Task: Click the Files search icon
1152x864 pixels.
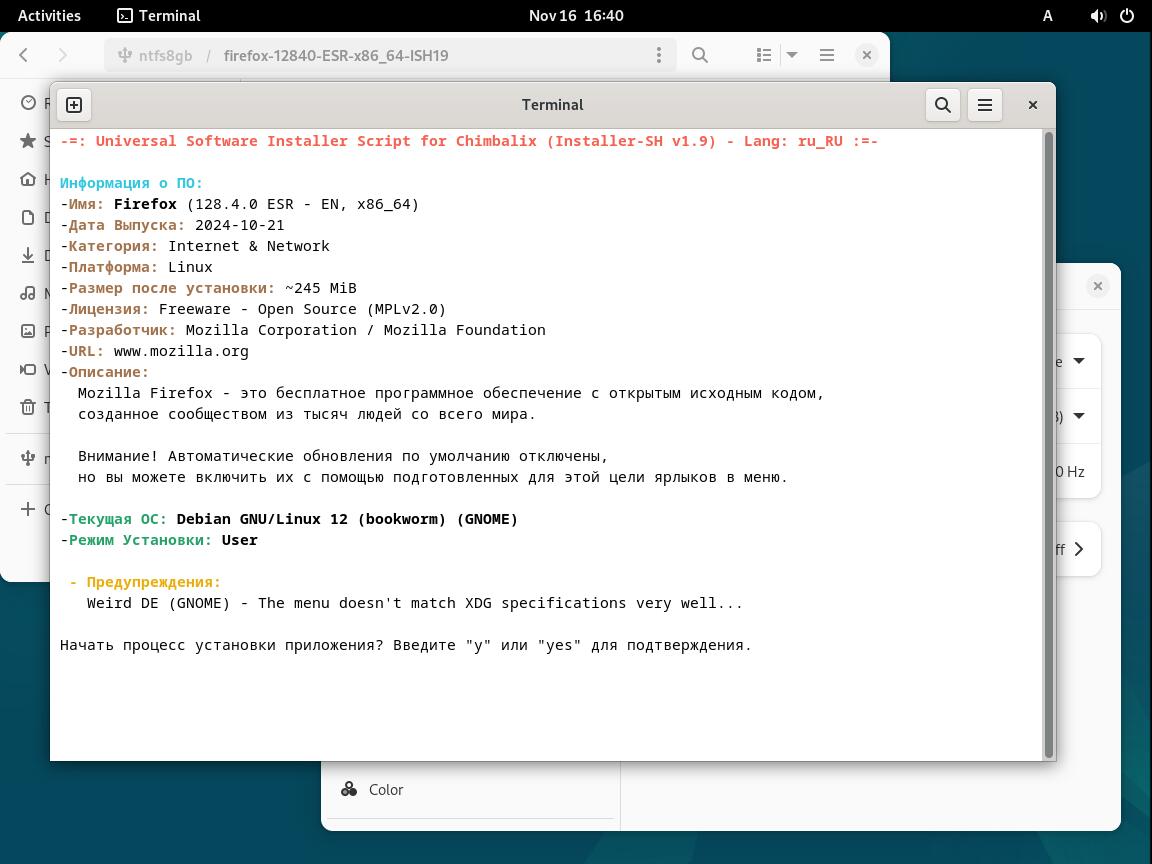Action: pyautogui.click(x=700, y=55)
